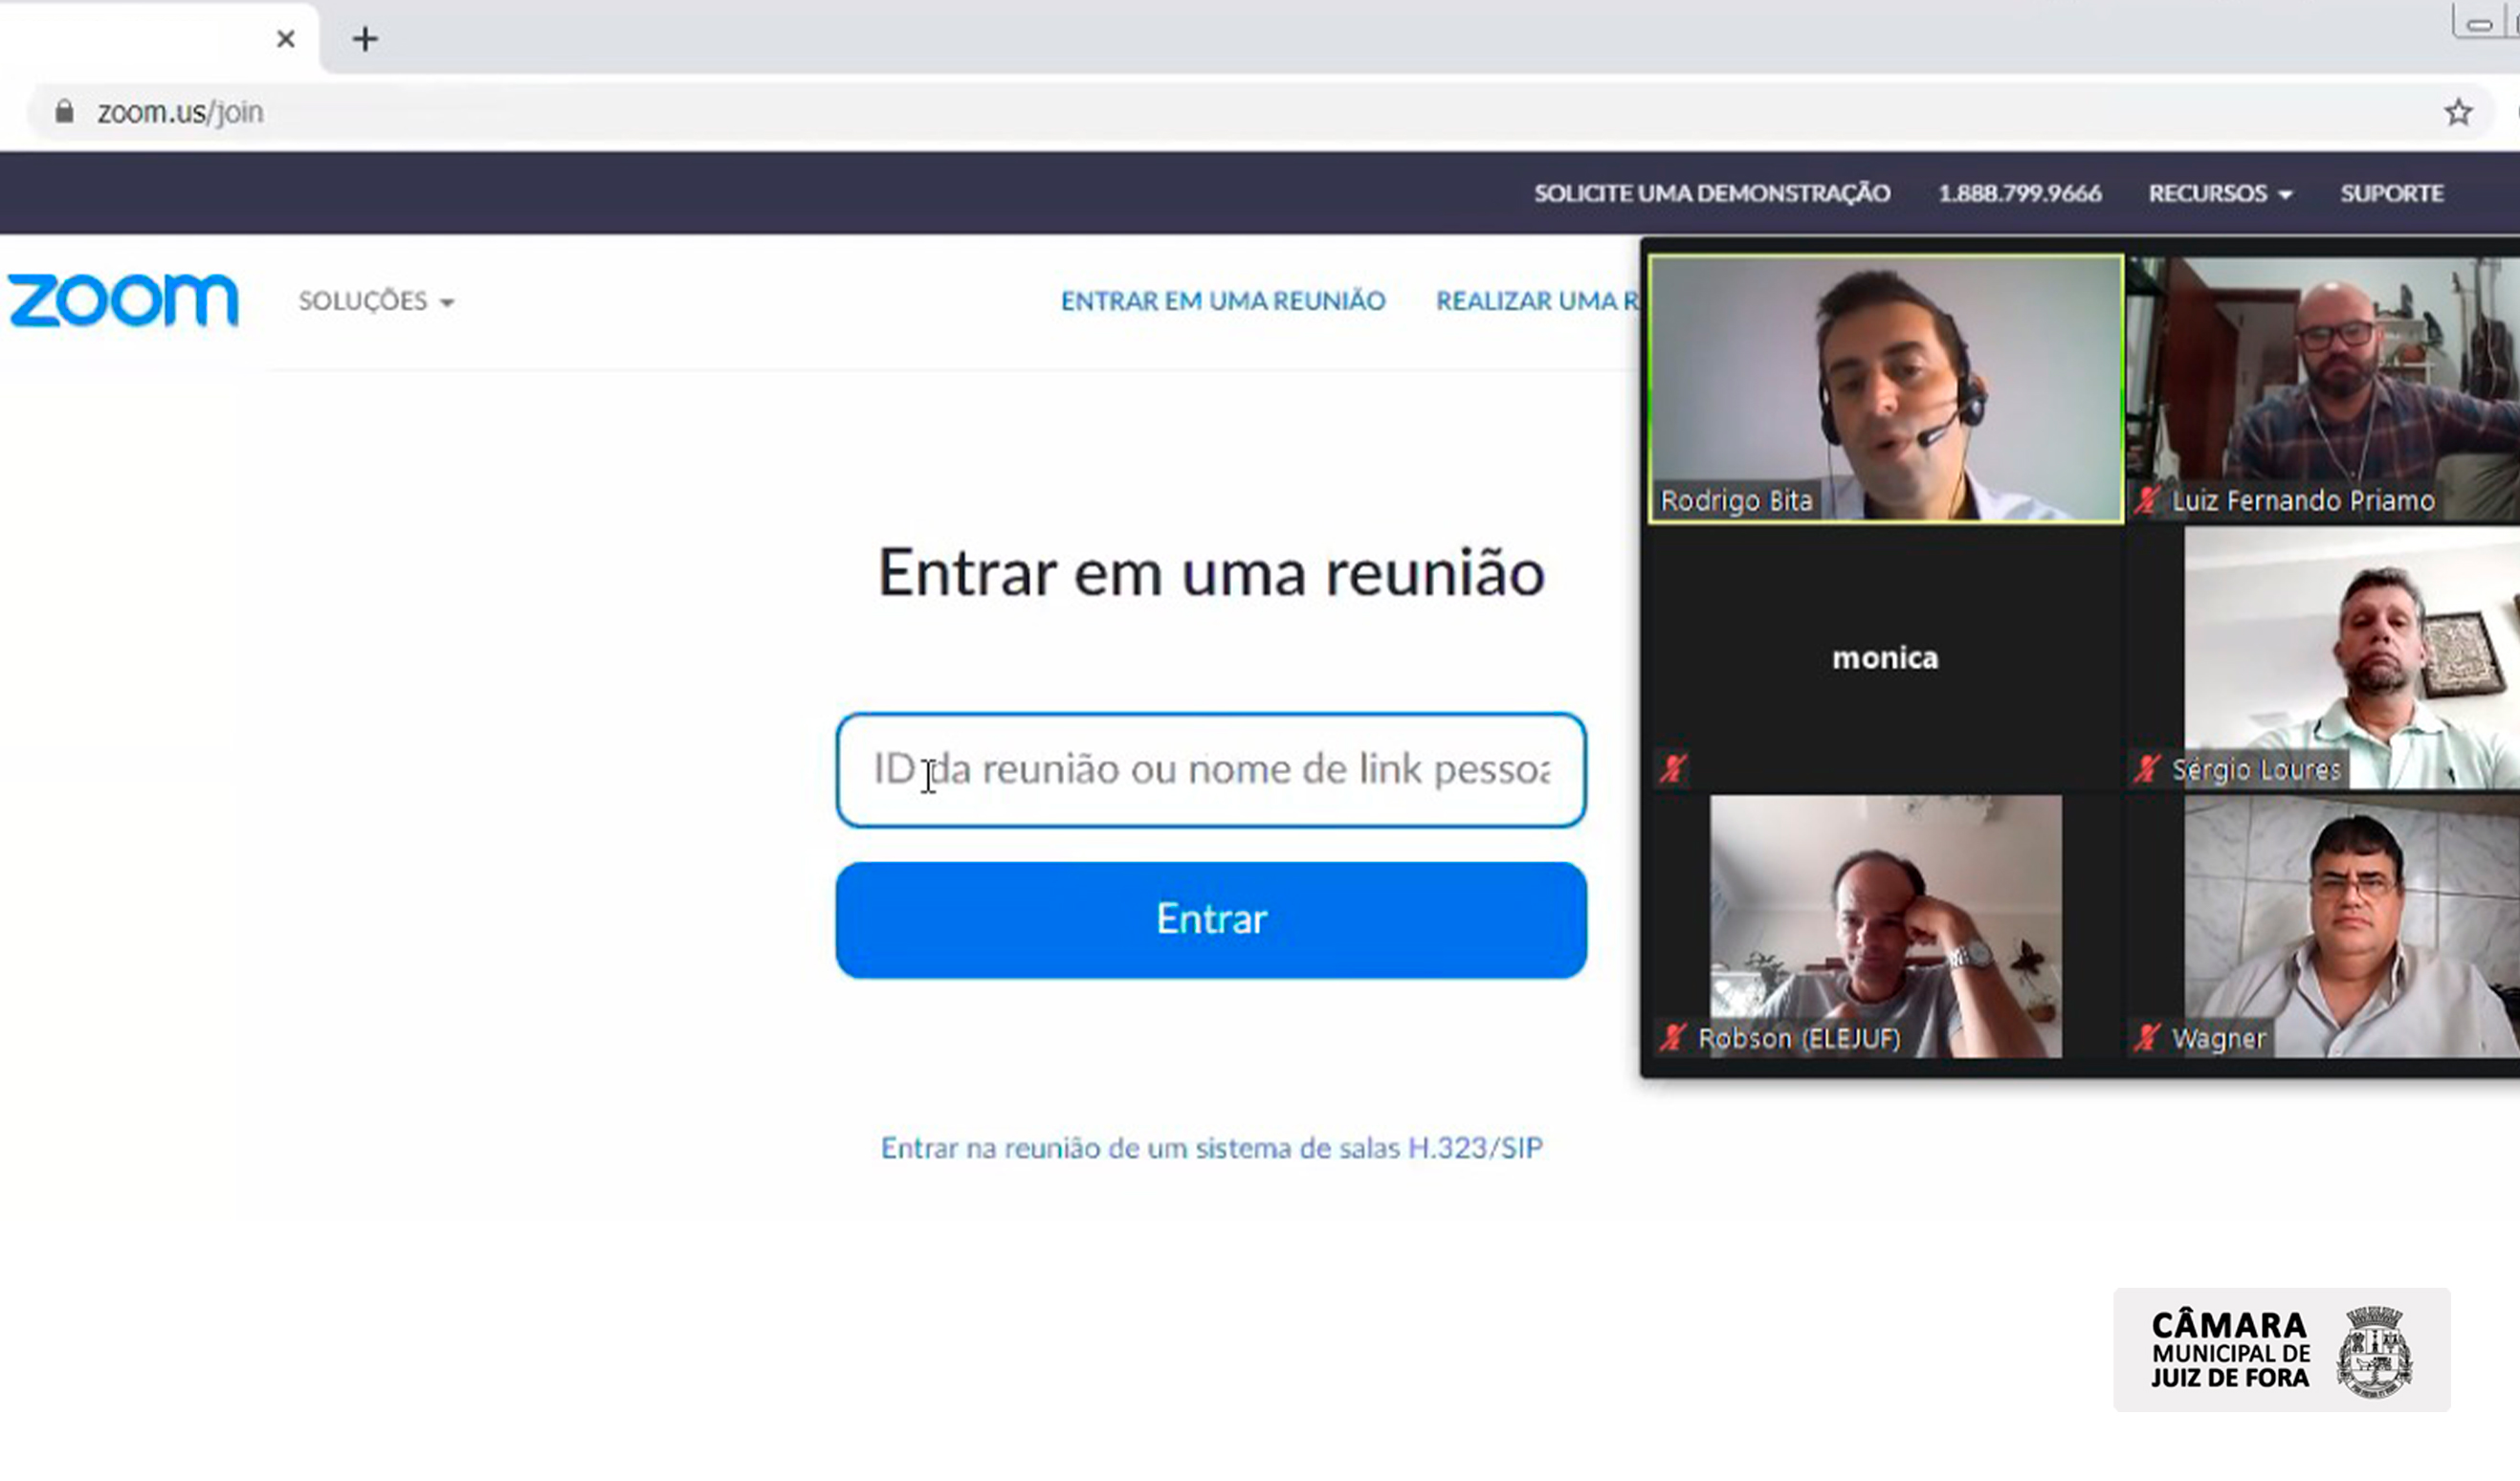Screen dimensions: 2520x1481
Task: Open the SUPORTE link
Action: [x=2391, y=193]
